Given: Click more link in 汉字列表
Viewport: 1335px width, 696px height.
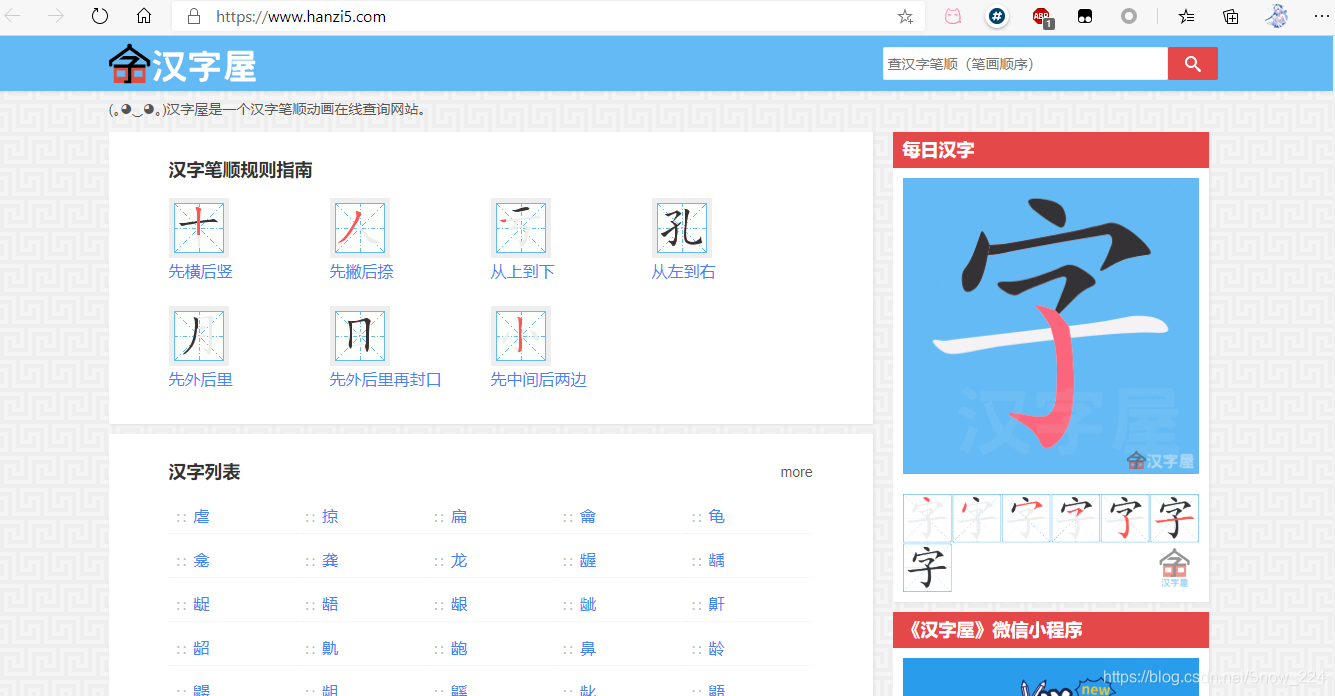Looking at the screenshot, I should 796,472.
